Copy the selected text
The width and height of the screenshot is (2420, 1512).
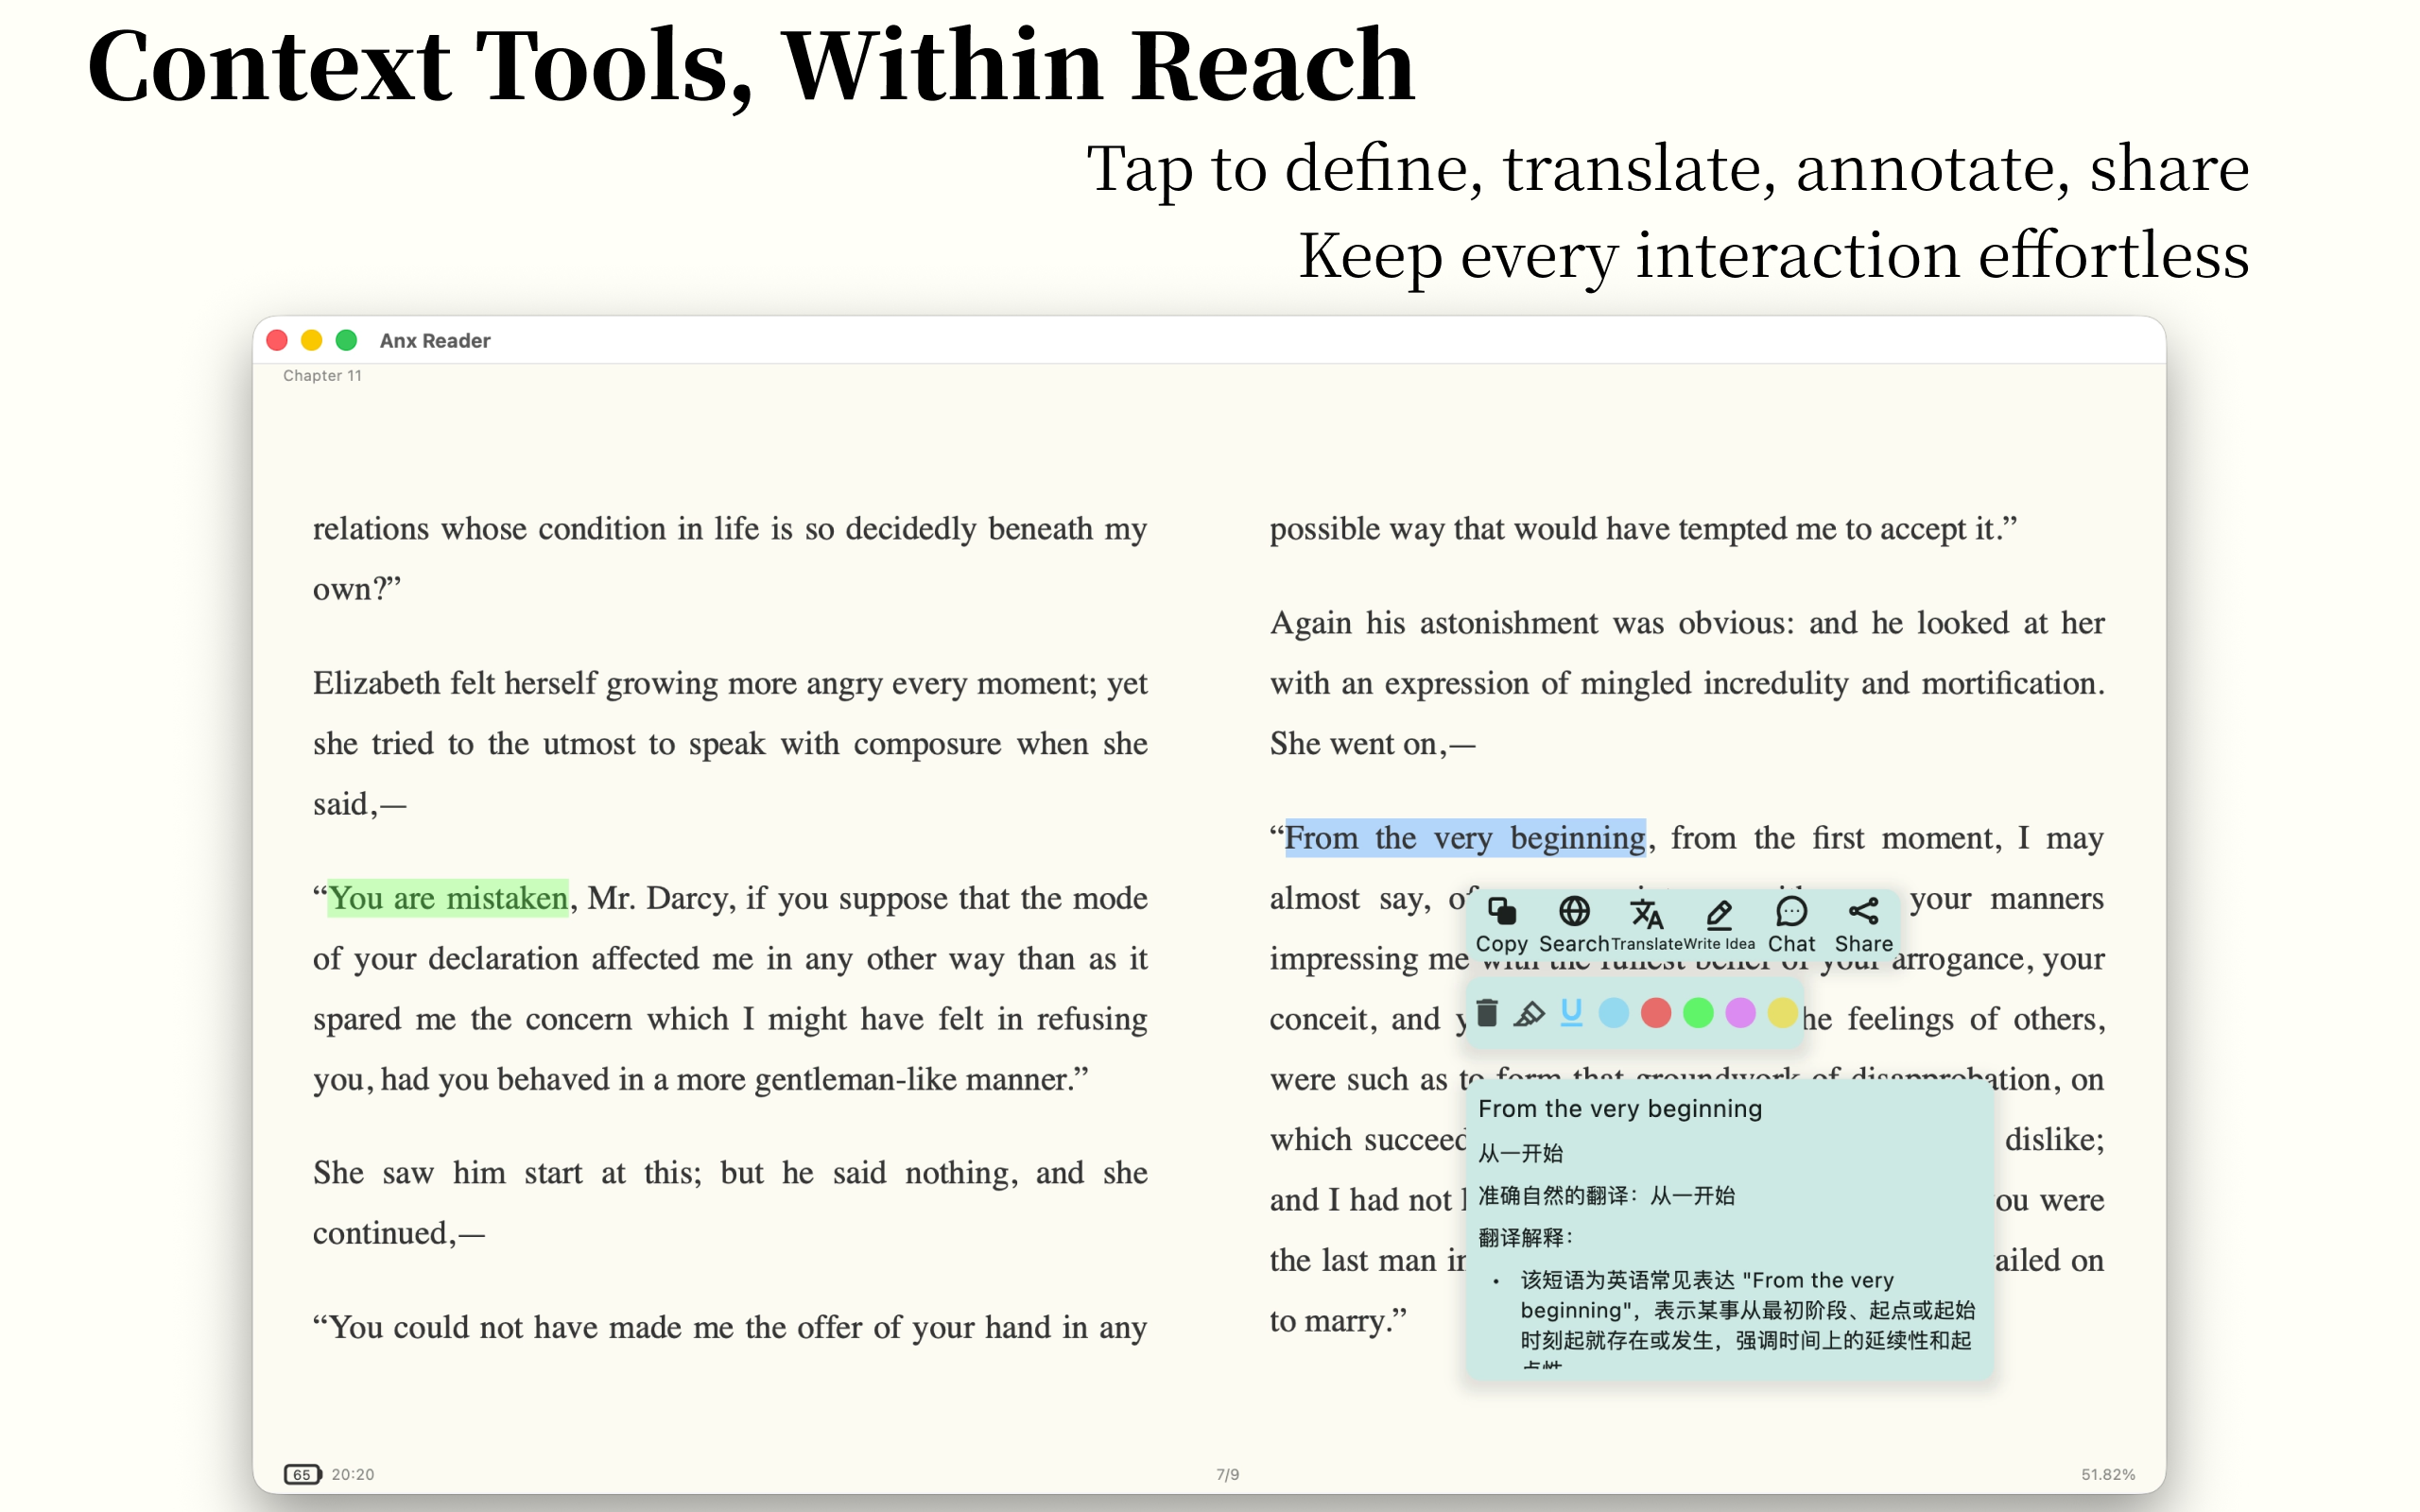coord(1501,923)
